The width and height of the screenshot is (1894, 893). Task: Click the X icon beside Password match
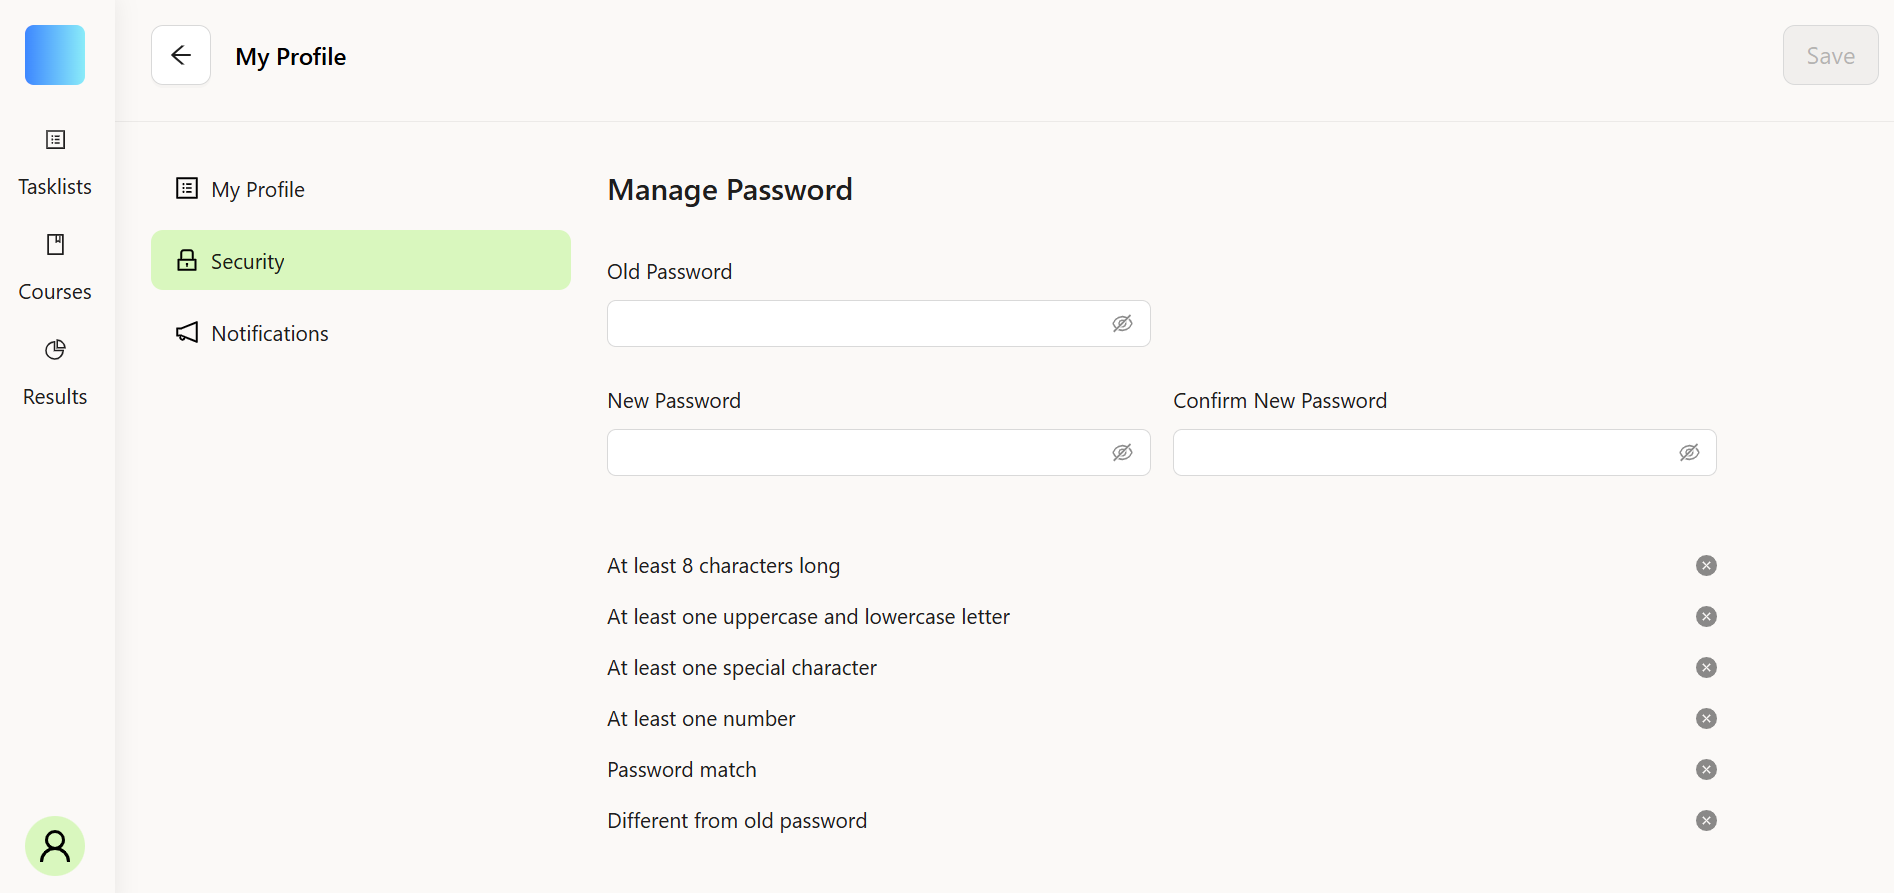(1706, 770)
